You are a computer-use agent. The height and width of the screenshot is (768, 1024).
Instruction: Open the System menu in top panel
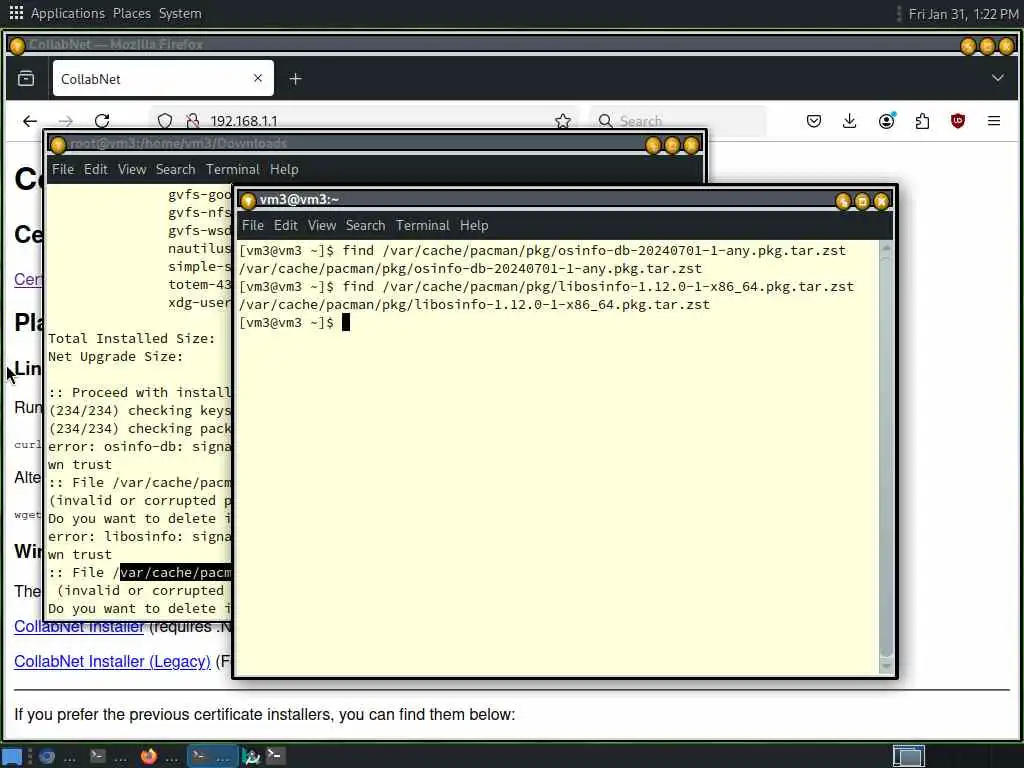click(180, 13)
